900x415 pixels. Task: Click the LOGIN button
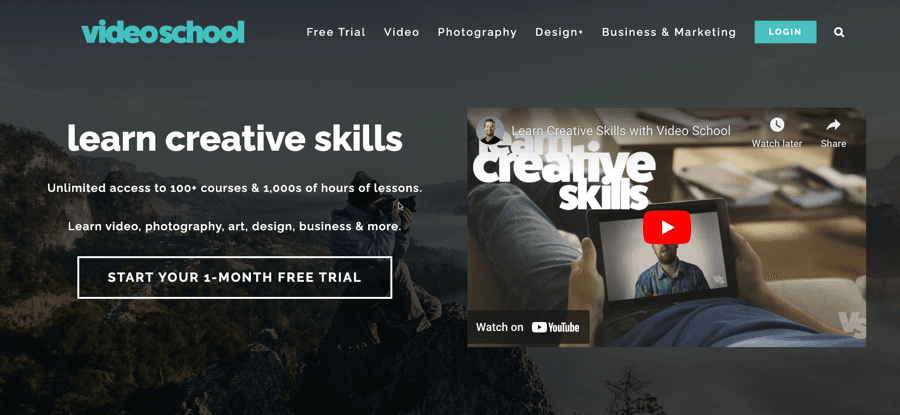point(785,32)
